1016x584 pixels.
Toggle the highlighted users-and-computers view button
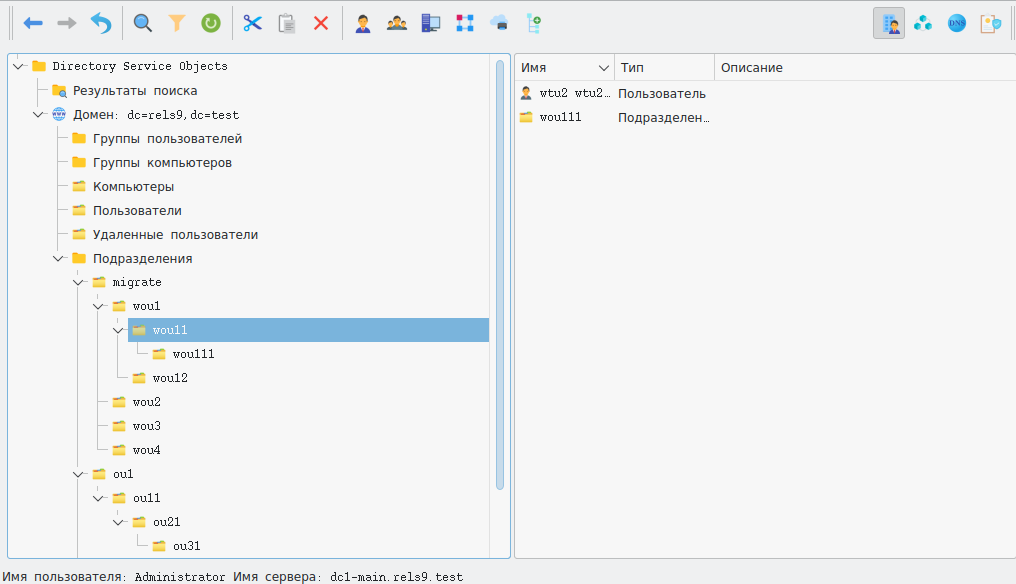(x=889, y=23)
